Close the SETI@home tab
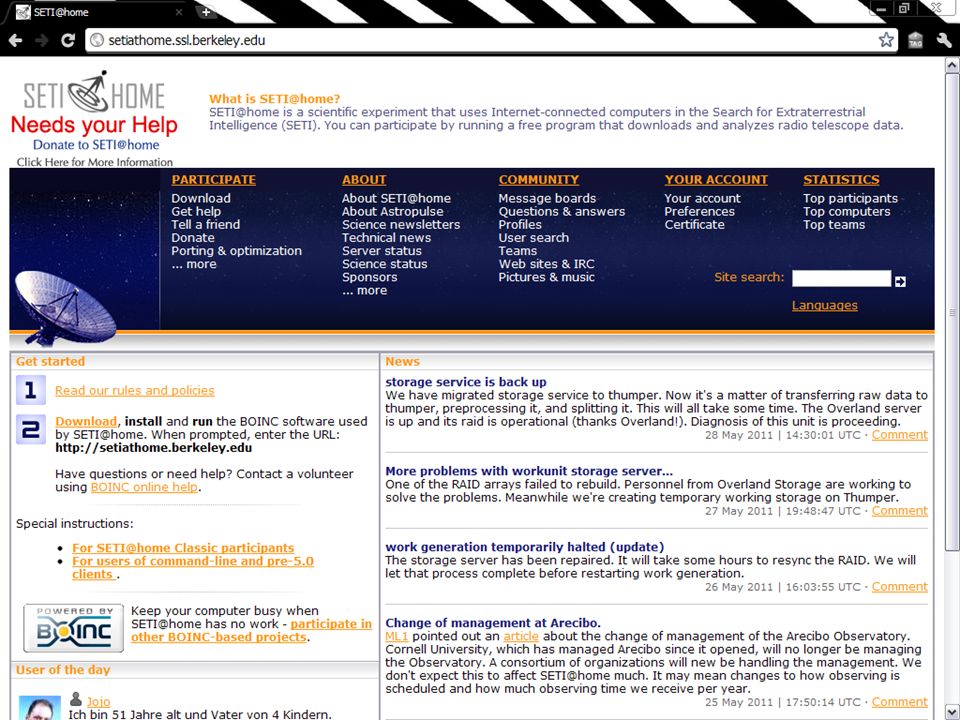The width and height of the screenshot is (960, 720). [x=179, y=12]
